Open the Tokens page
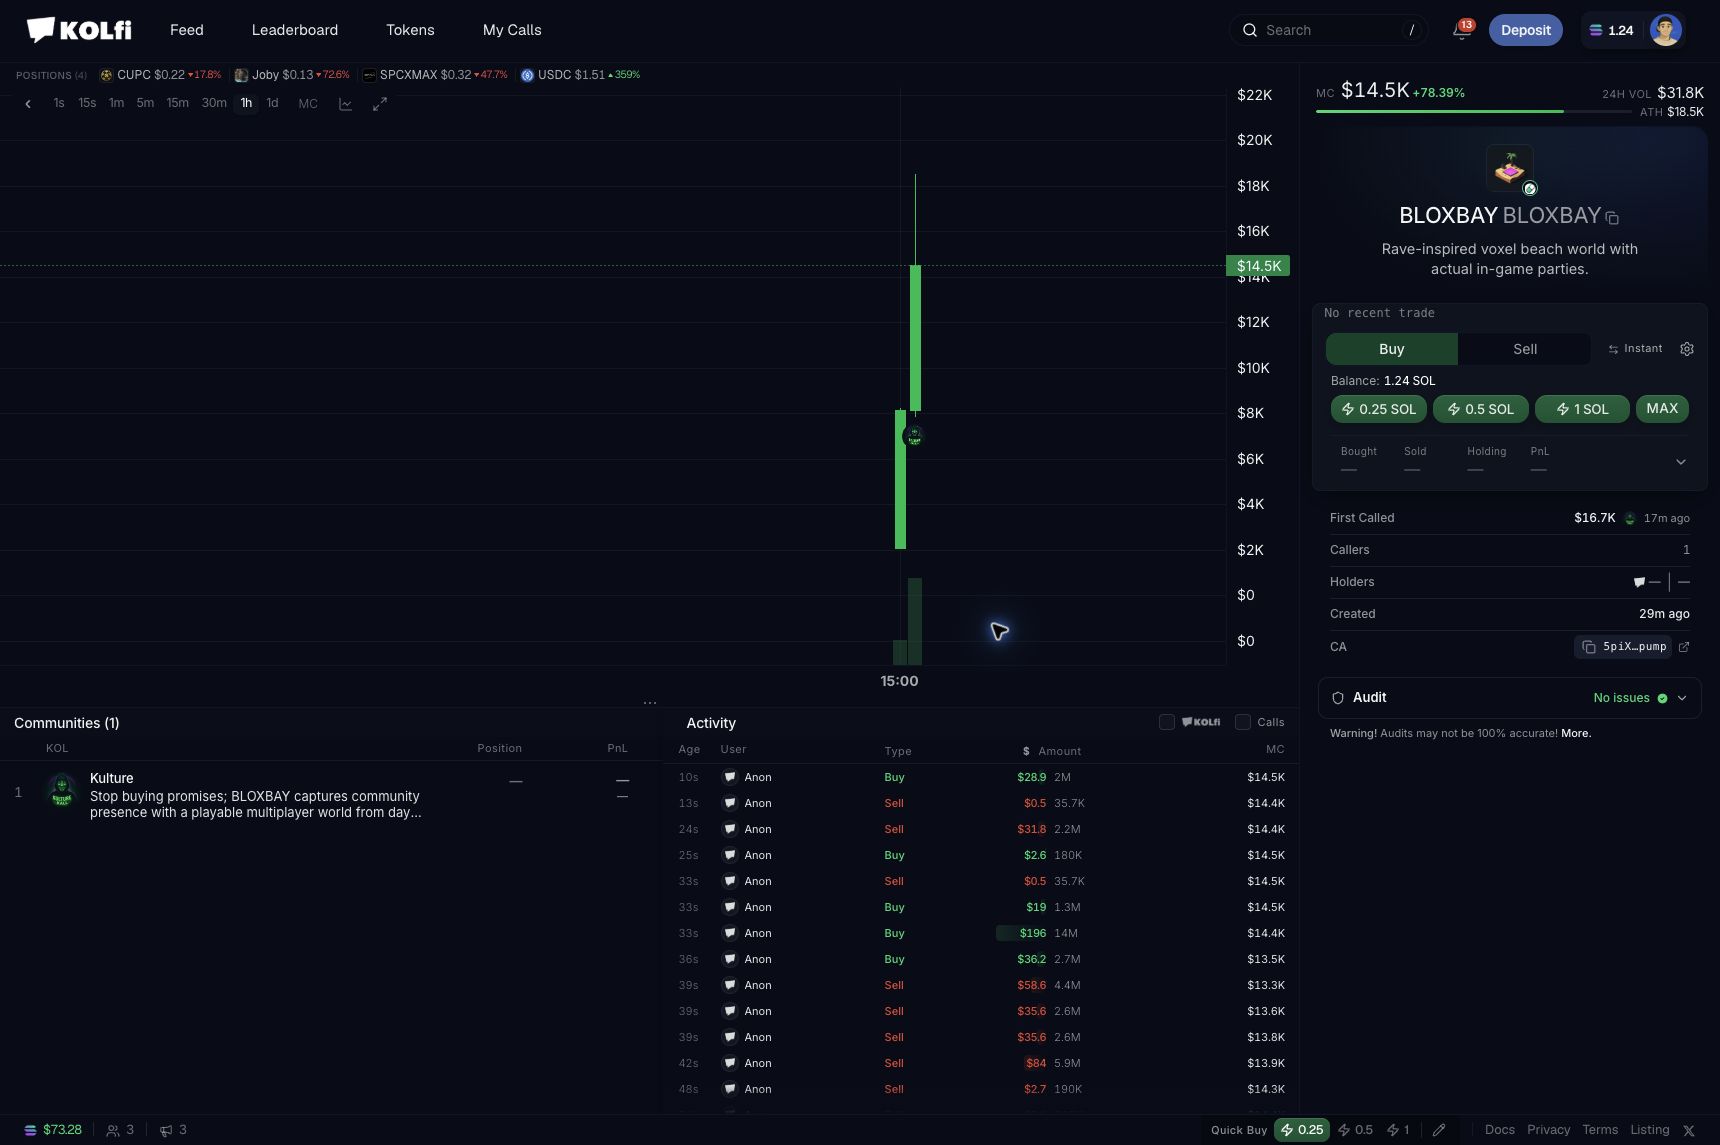The height and width of the screenshot is (1145, 1720). coord(410,30)
